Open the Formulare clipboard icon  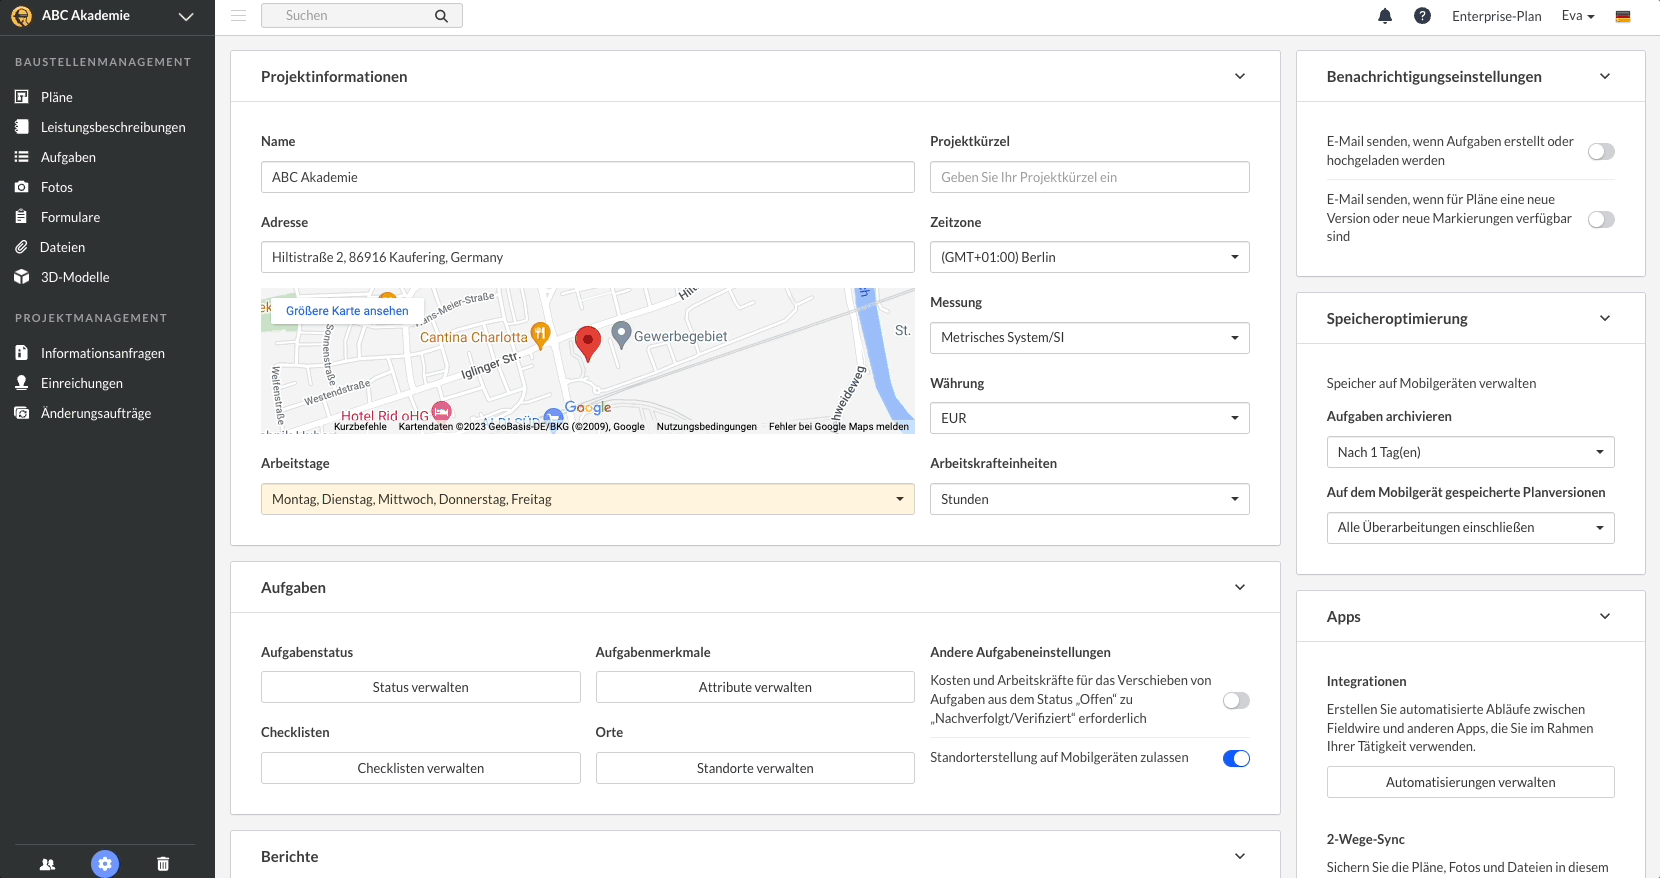pyautogui.click(x=21, y=217)
